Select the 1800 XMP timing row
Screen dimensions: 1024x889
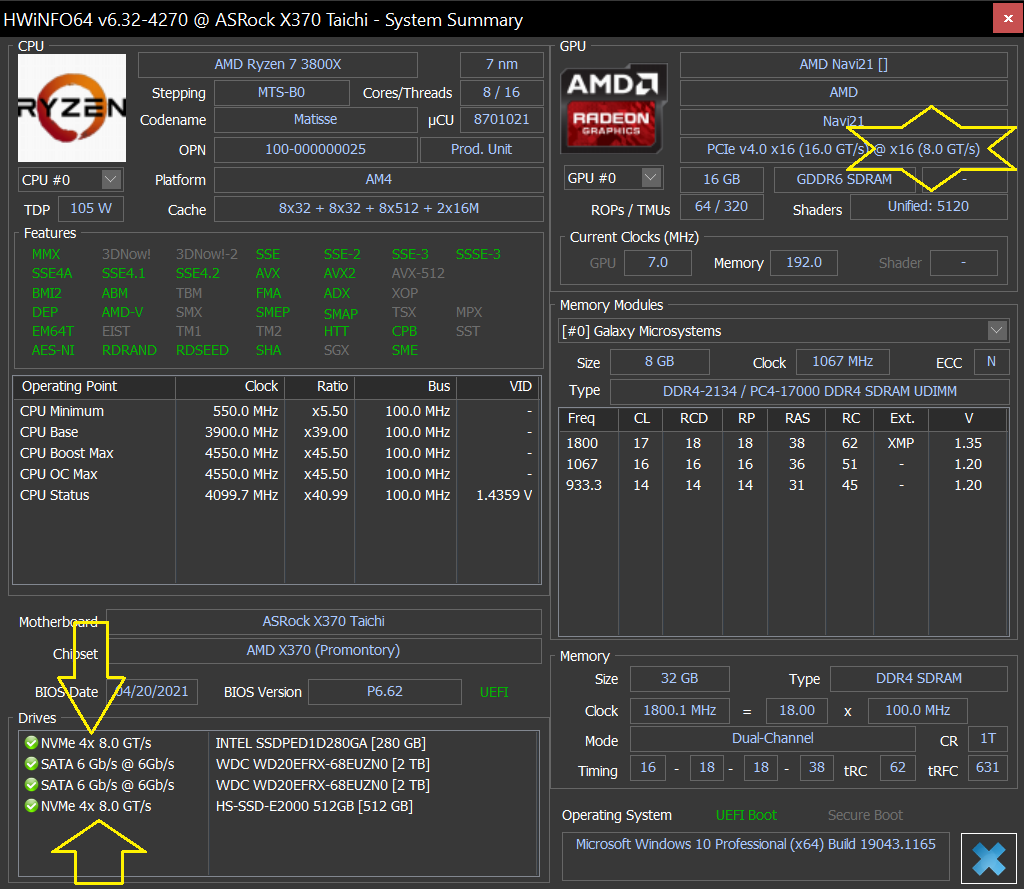click(x=783, y=443)
